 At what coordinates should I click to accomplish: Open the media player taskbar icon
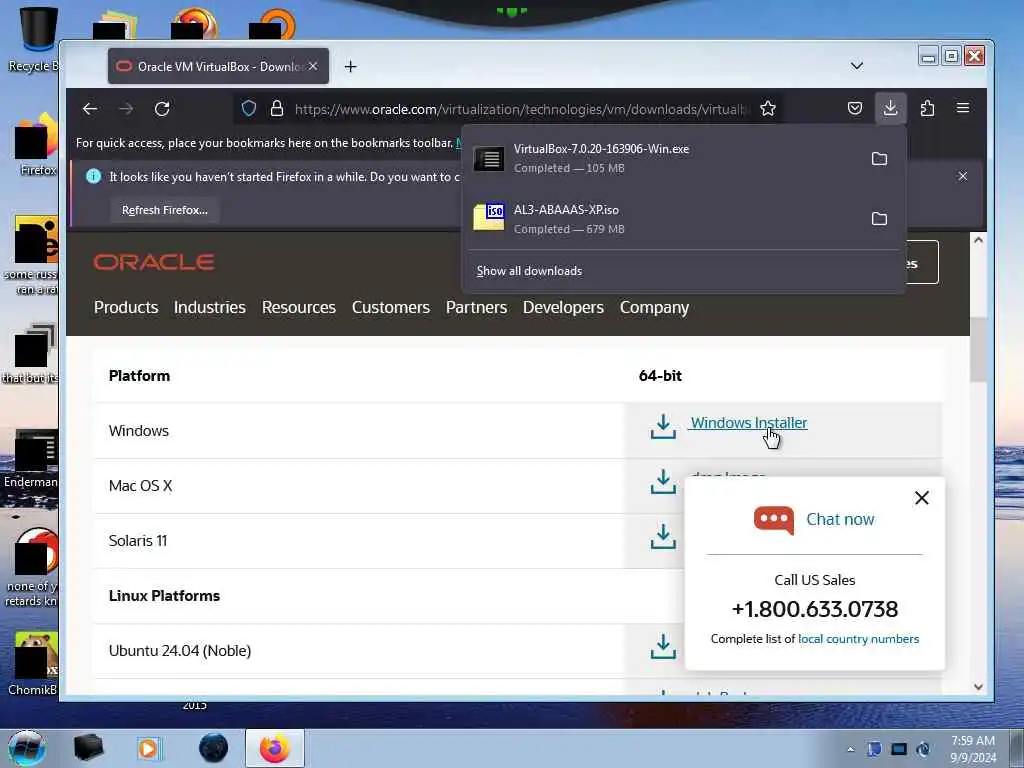[148, 748]
